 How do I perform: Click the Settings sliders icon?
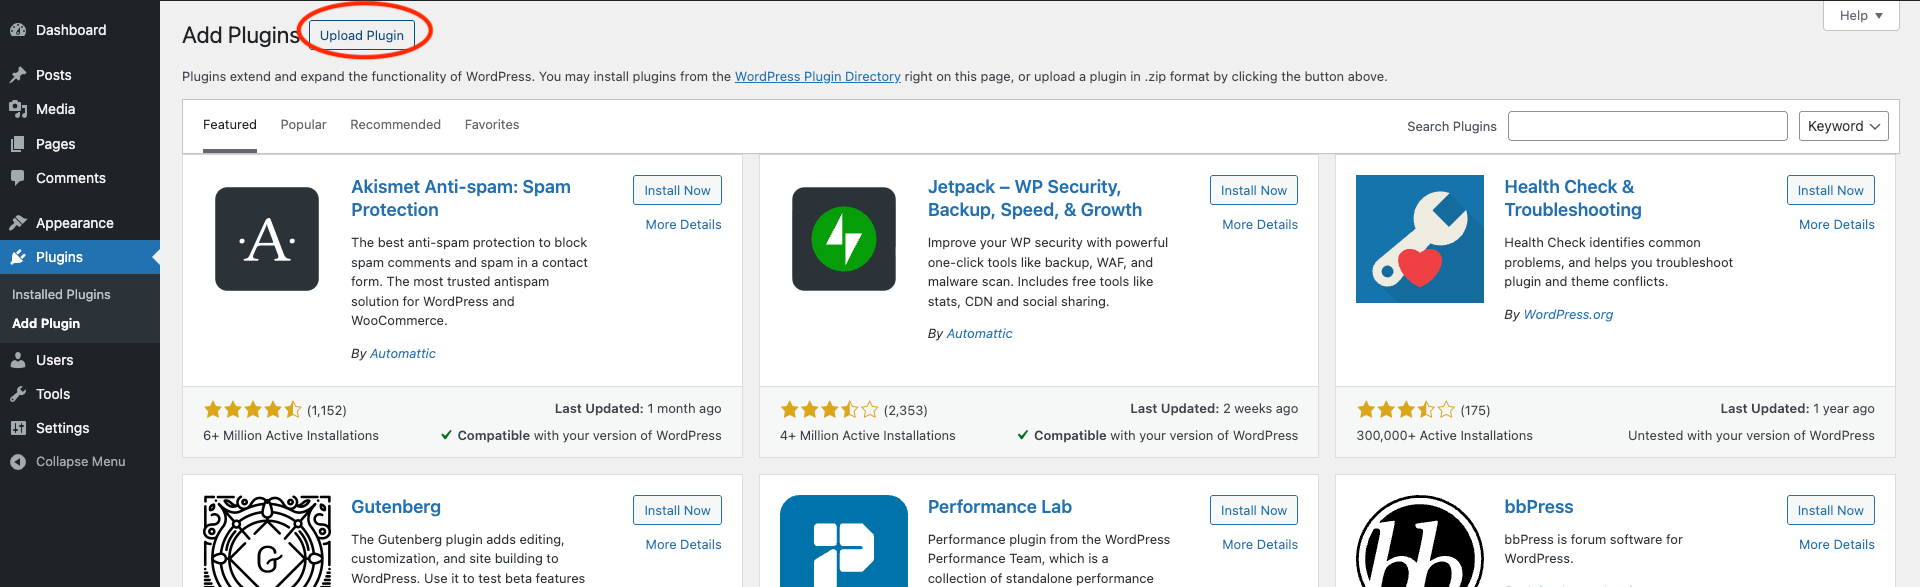(18, 428)
